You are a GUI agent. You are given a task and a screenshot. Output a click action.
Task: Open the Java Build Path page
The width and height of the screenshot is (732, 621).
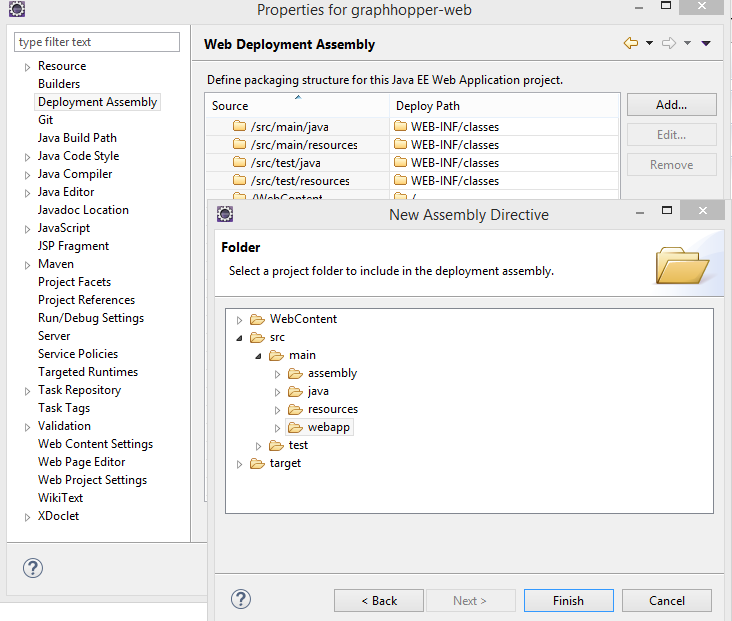pyautogui.click(x=77, y=138)
